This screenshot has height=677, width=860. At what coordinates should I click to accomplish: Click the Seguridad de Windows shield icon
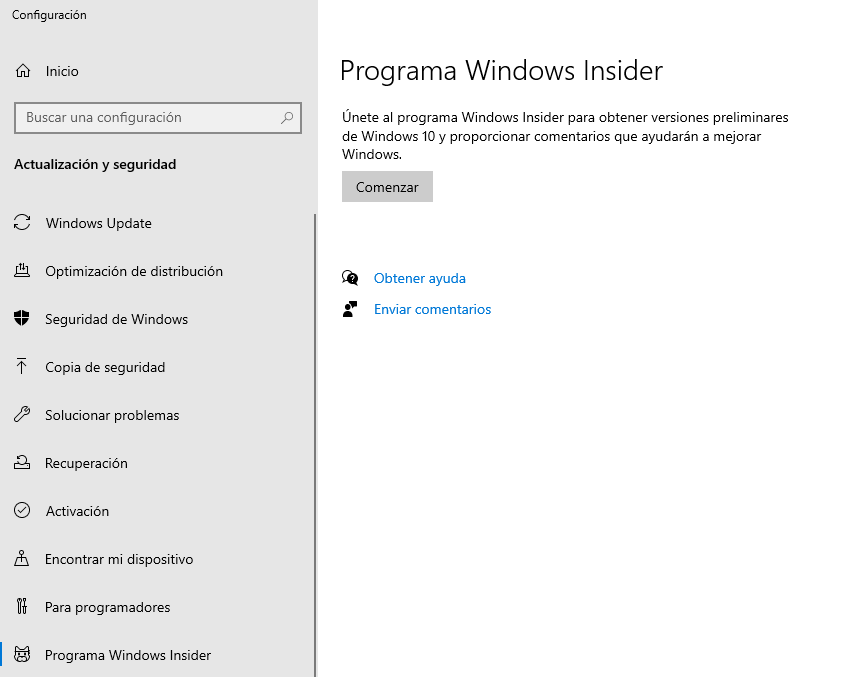(x=22, y=319)
